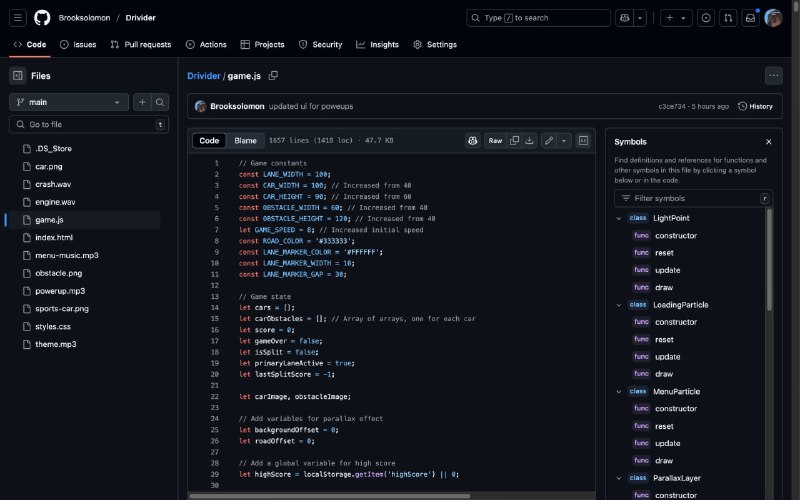Switch to the Pull requests tab
The width and height of the screenshot is (800, 500).
coord(141,44)
